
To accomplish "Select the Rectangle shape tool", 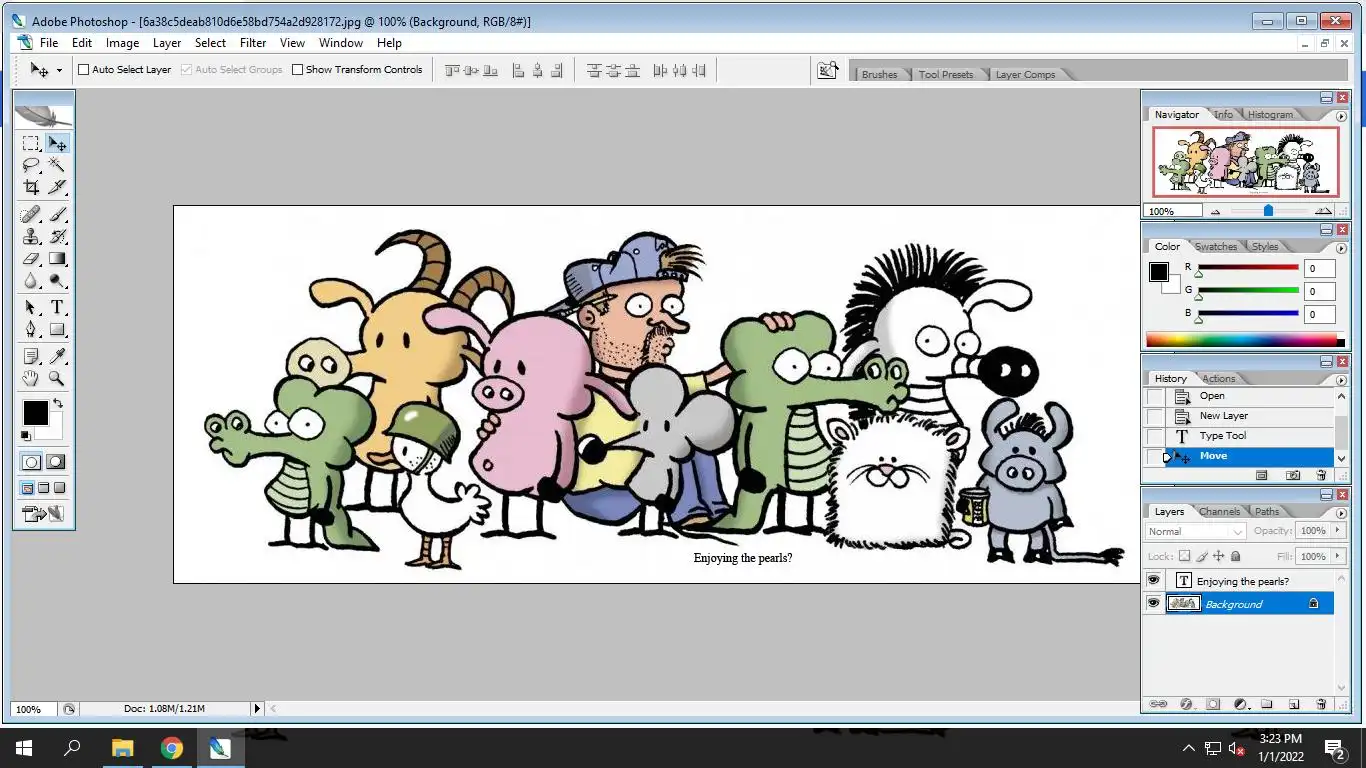I will pos(57,330).
